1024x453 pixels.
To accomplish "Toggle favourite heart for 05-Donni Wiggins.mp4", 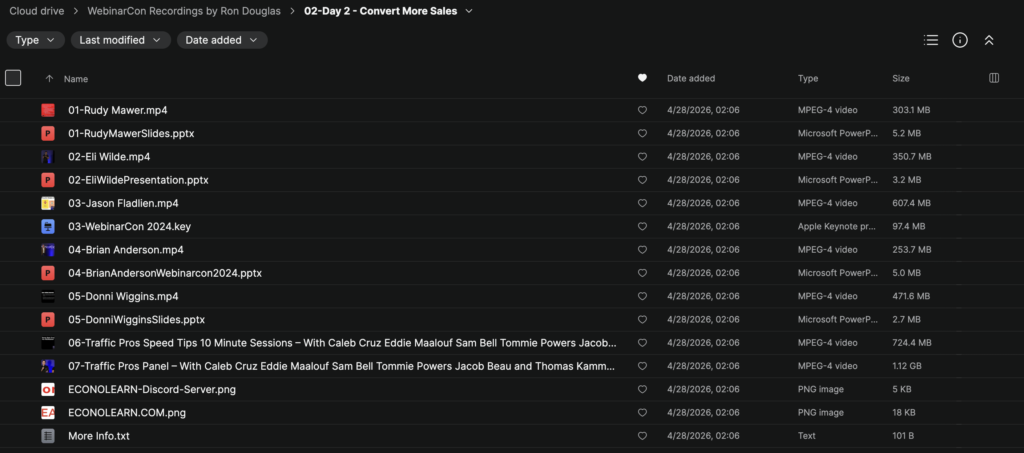I will 642,296.
